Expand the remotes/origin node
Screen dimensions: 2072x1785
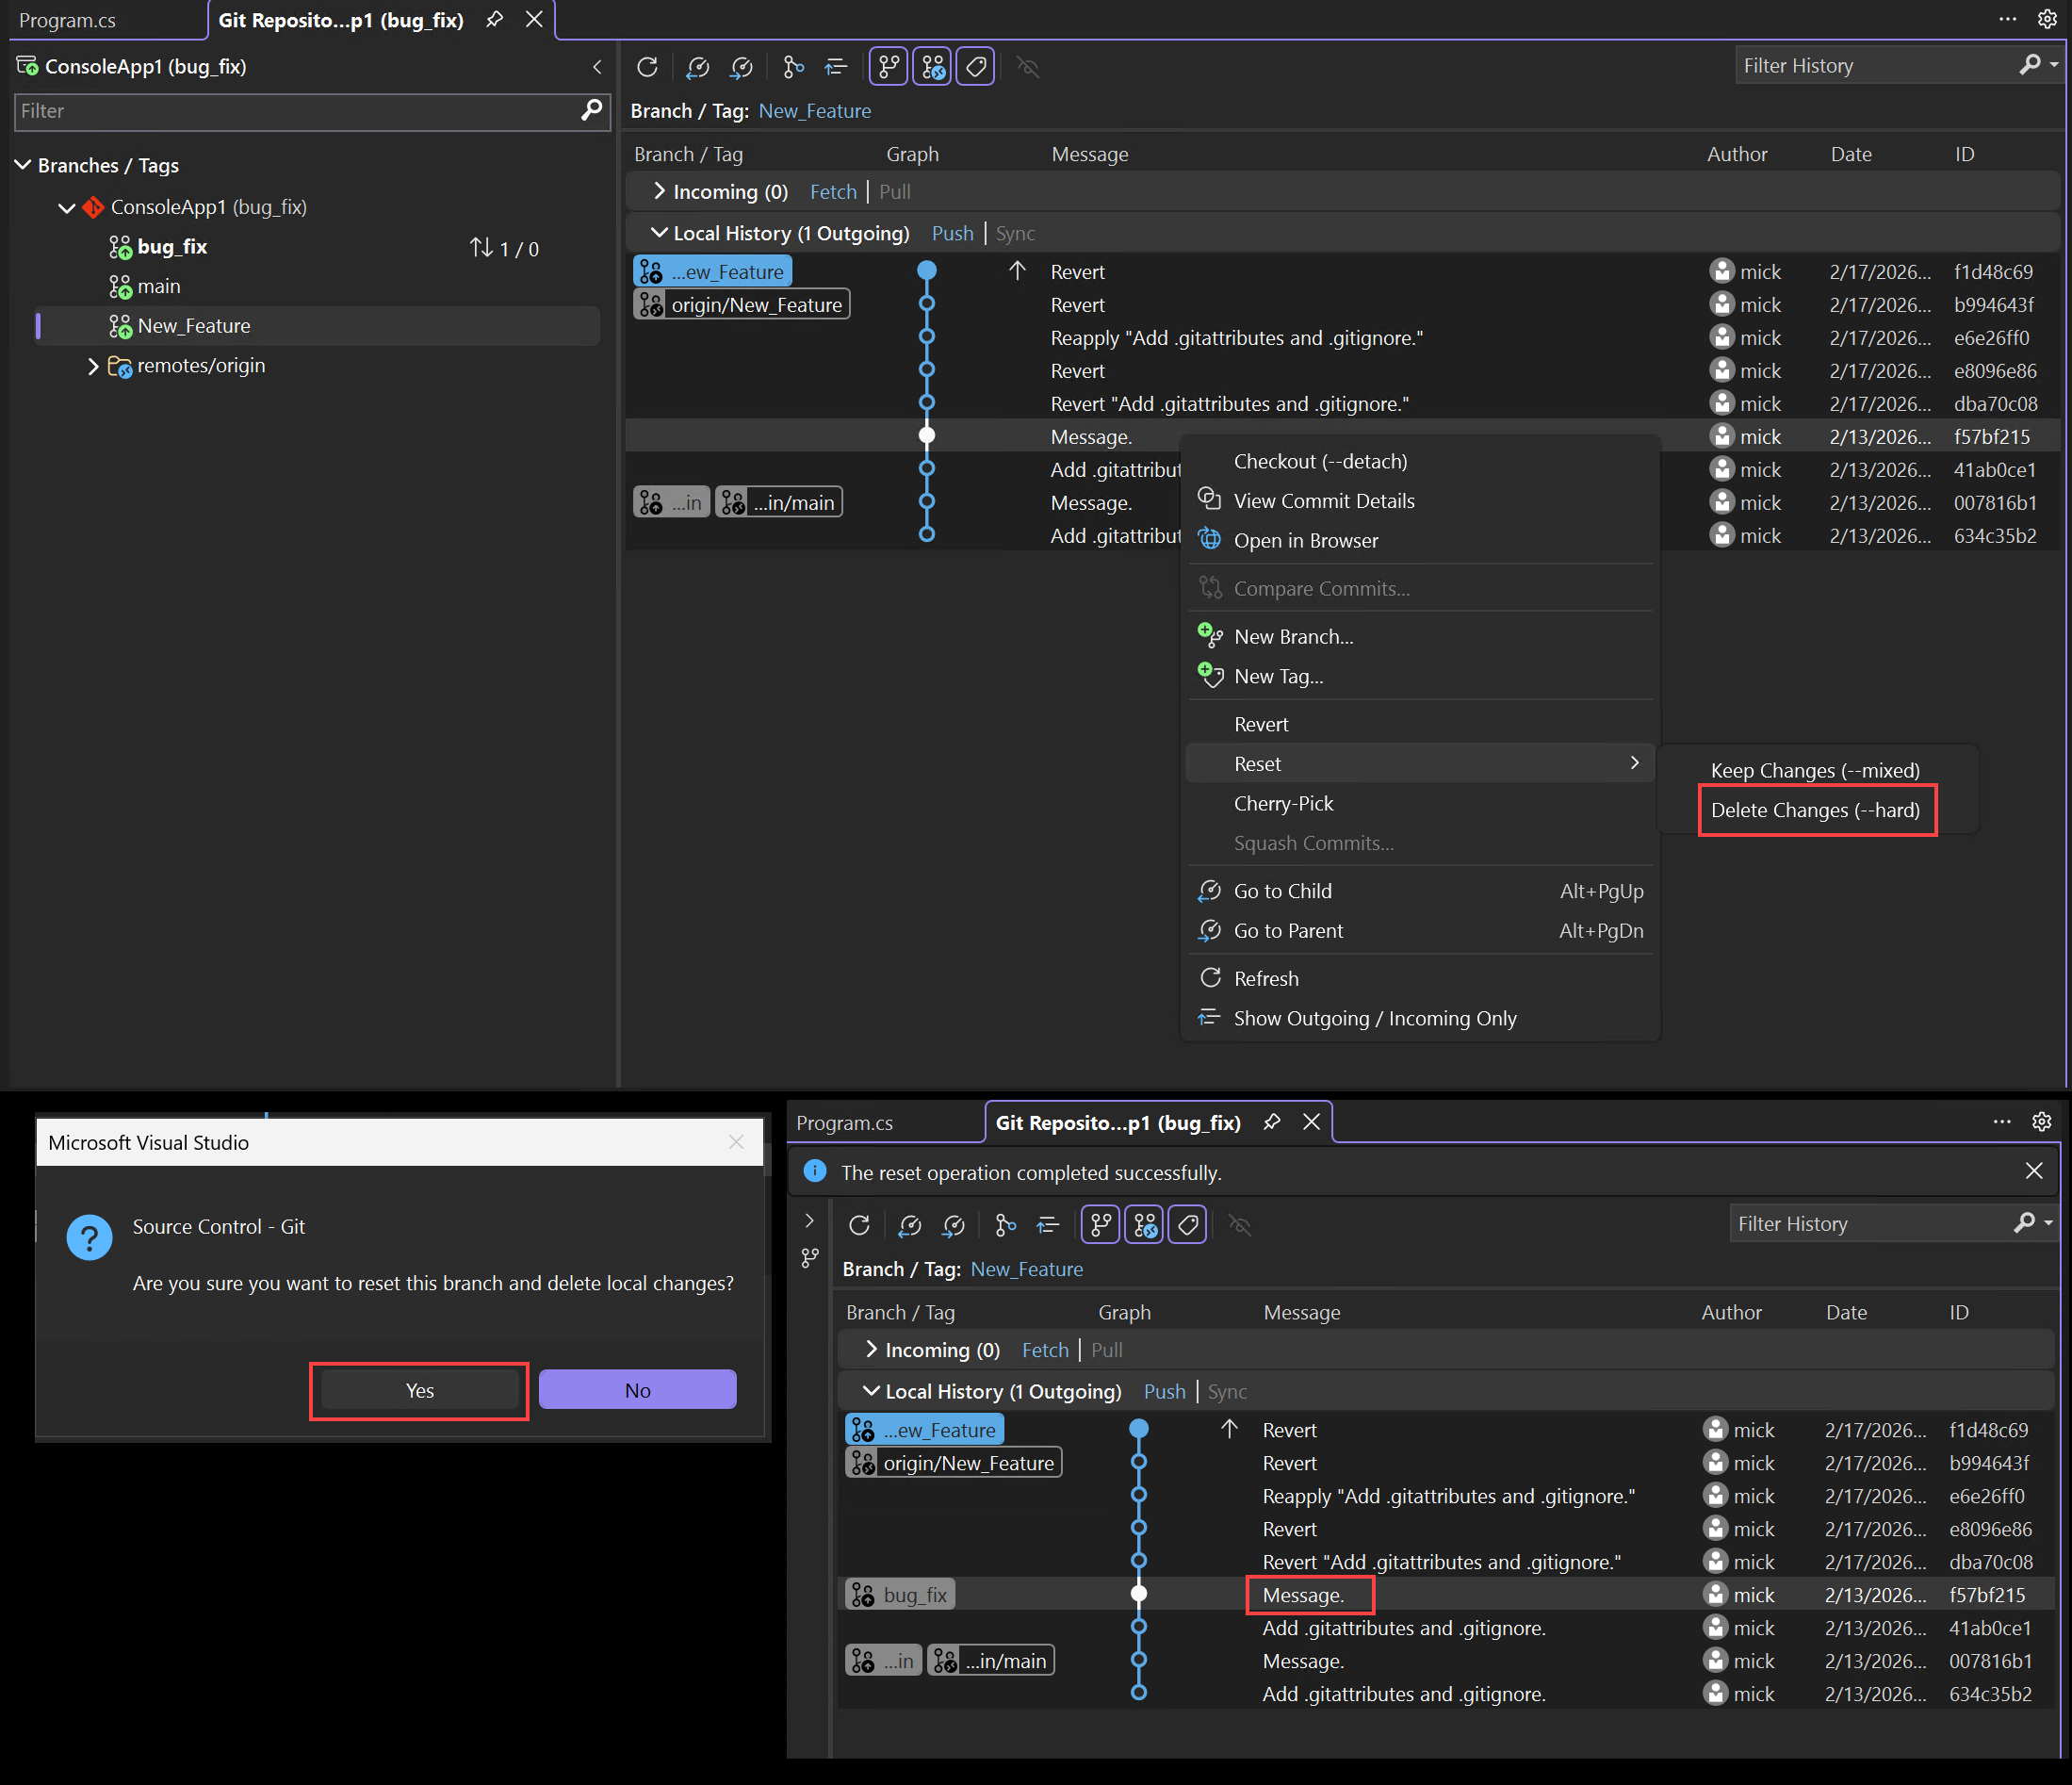(x=93, y=366)
